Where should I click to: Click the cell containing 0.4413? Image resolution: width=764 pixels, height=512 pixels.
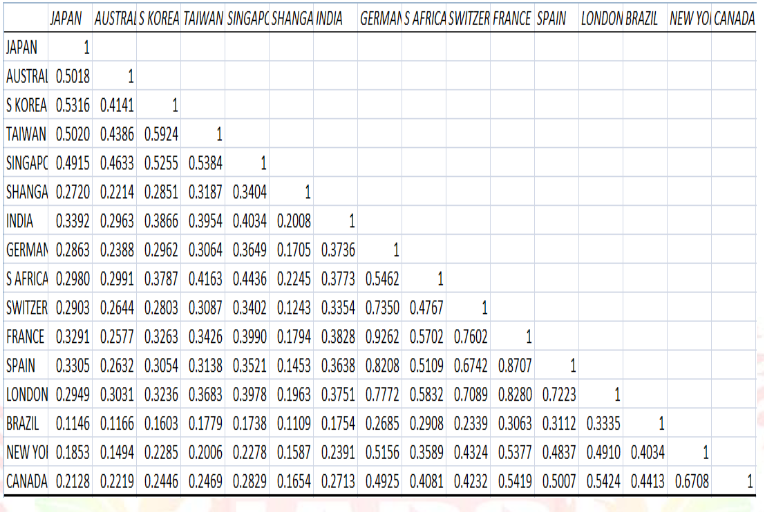click(x=646, y=482)
